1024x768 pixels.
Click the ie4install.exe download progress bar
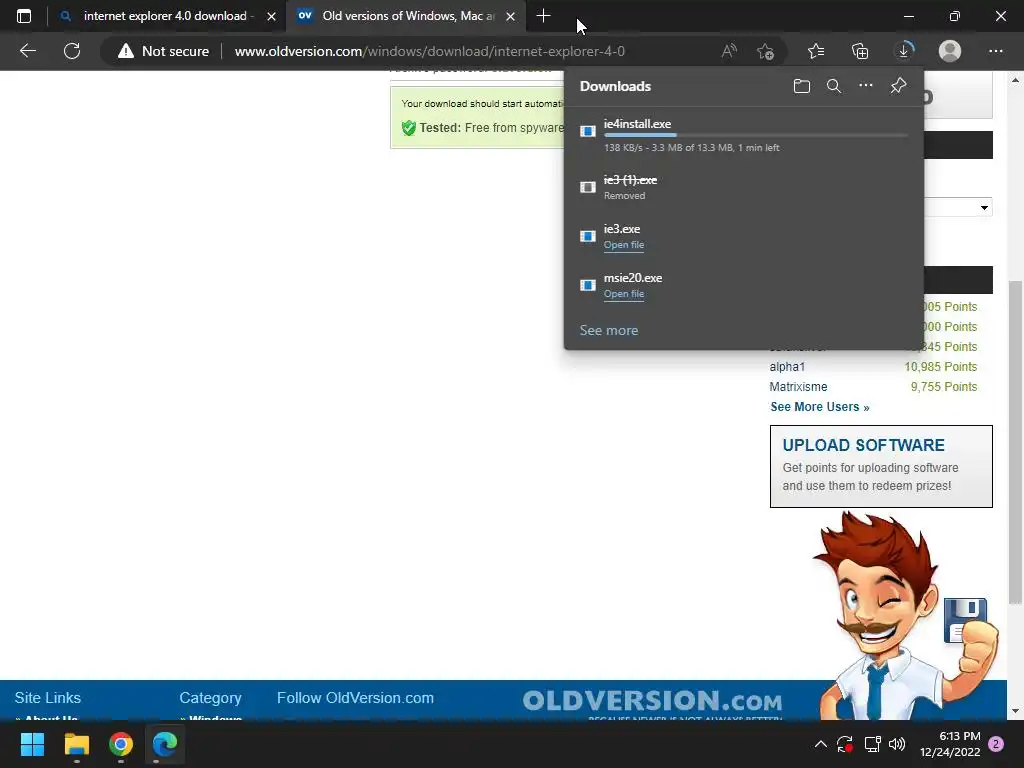755,135
